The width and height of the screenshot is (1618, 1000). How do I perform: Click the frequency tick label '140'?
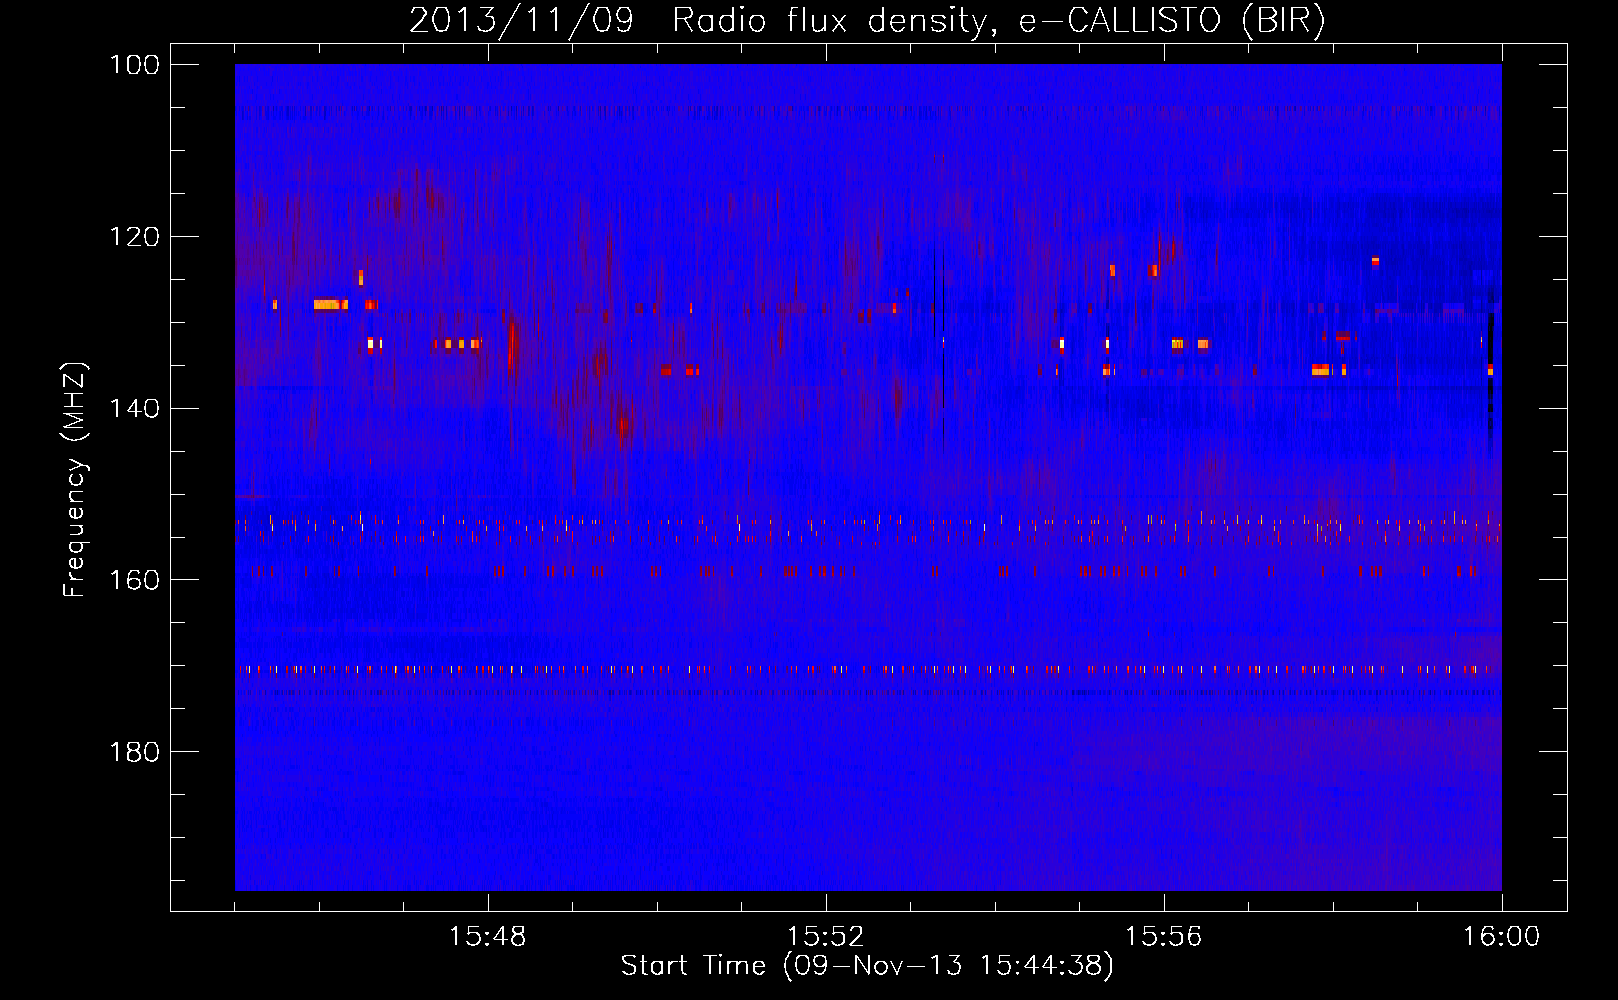coord(135,409)
